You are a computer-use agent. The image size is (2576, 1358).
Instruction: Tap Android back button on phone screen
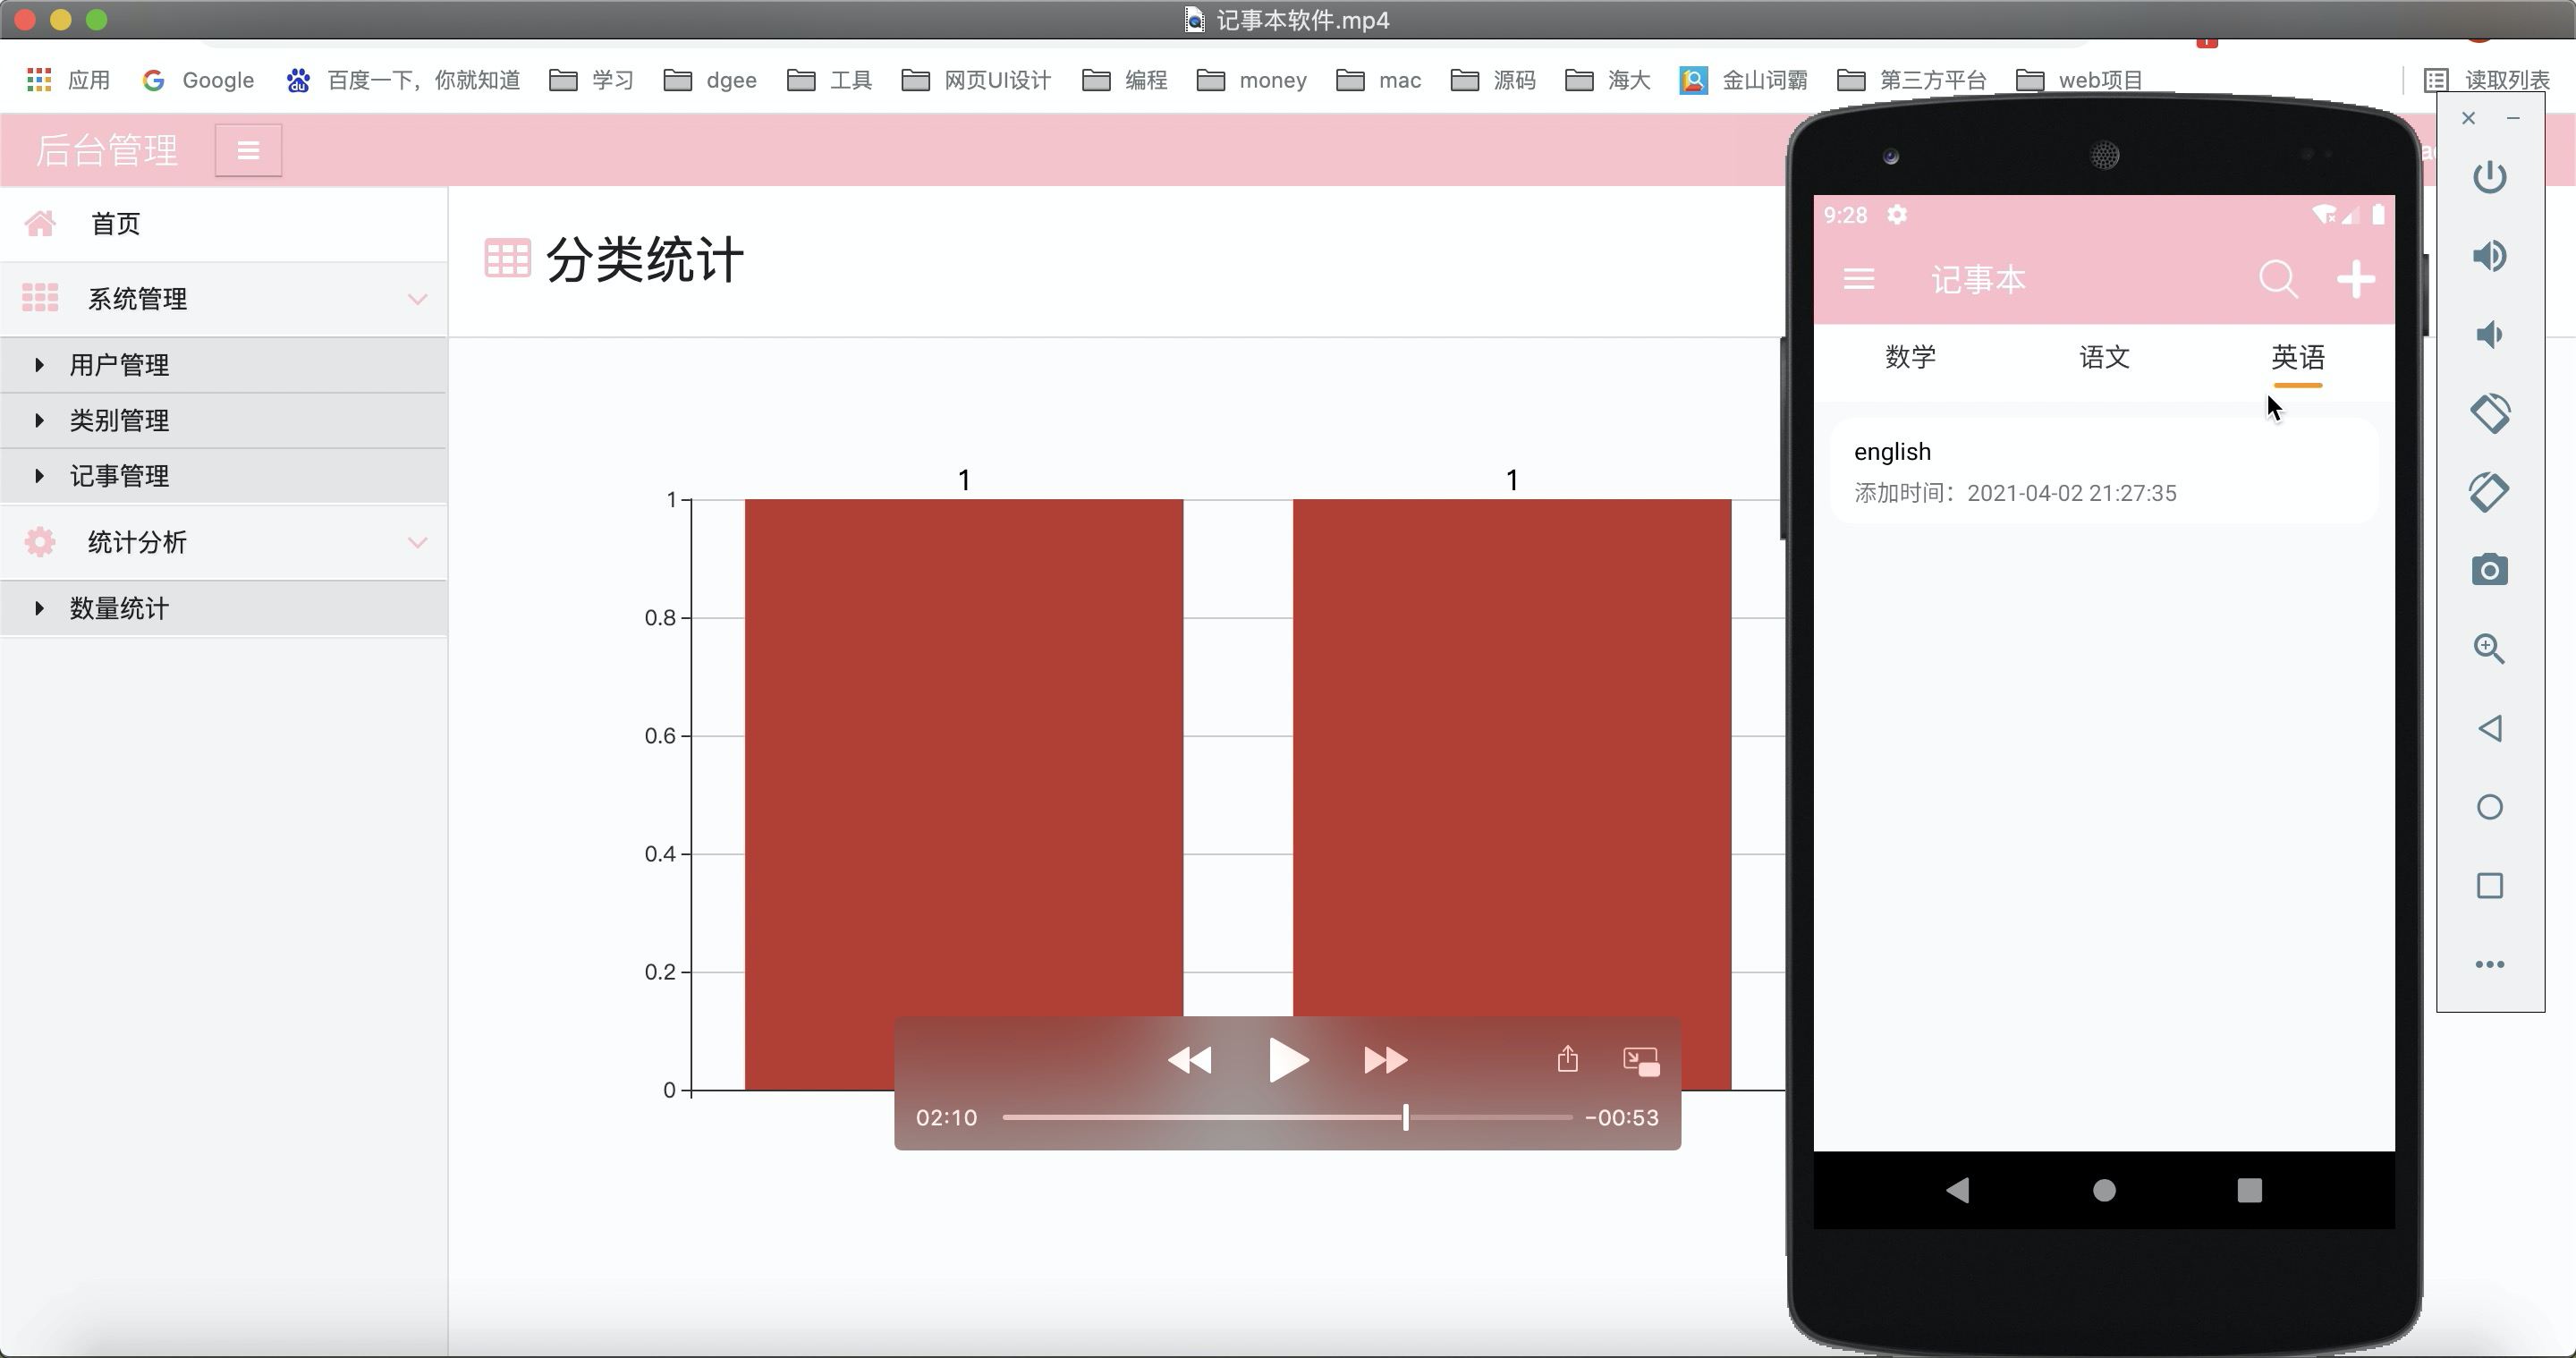pyautogui.click(x=1958, y=1189)
